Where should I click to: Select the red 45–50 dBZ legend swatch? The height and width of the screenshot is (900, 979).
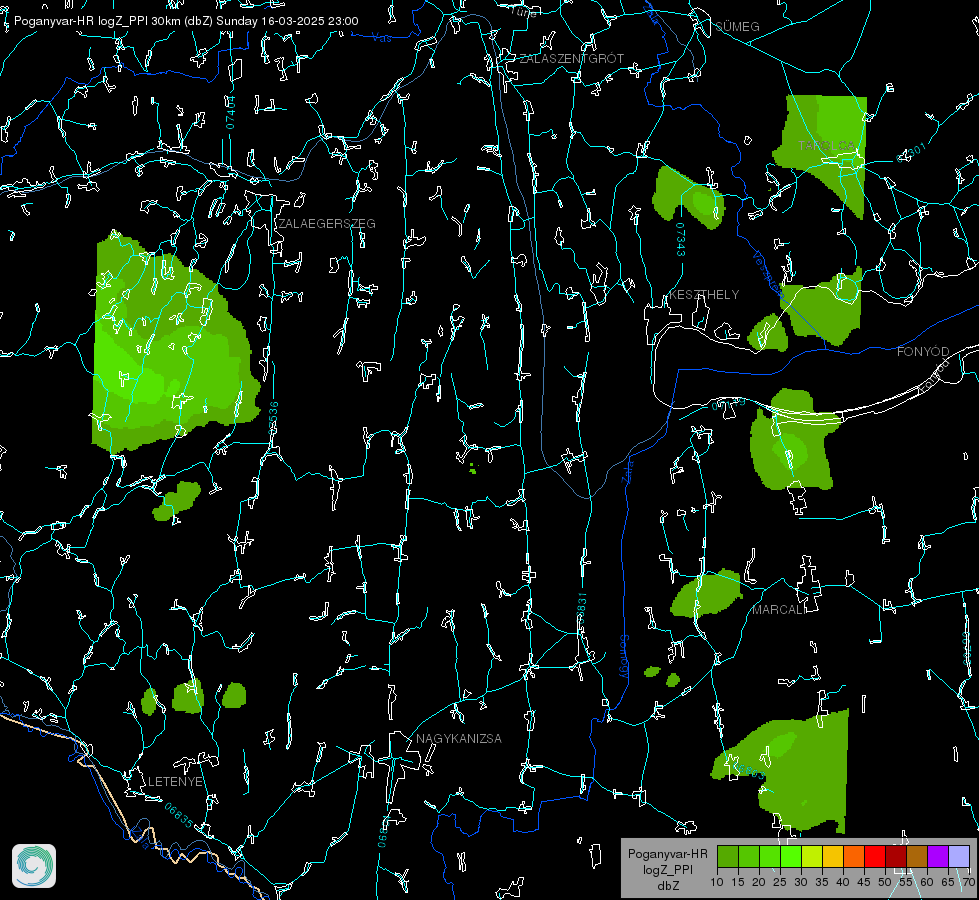(875, 856)
